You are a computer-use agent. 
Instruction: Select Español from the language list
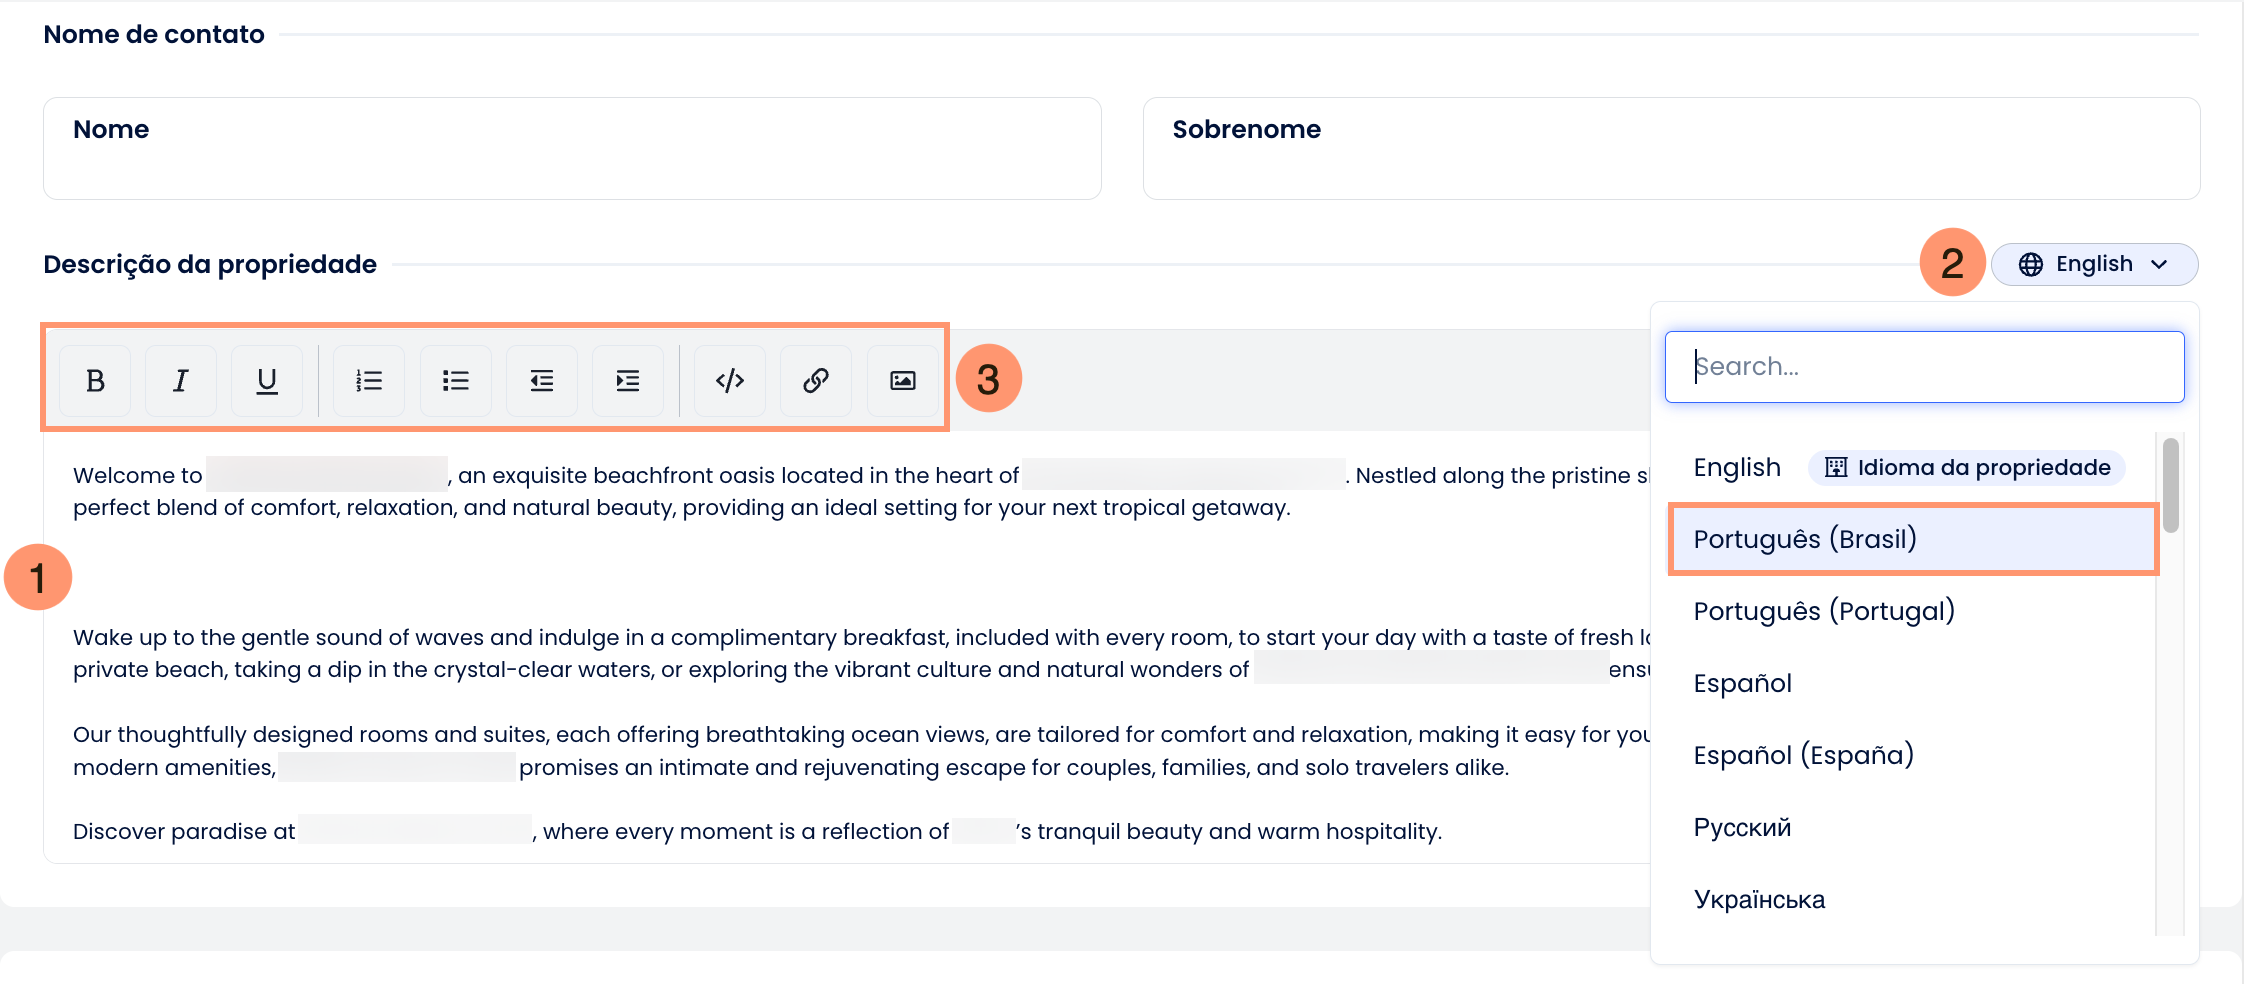(x=1913, y=683)
